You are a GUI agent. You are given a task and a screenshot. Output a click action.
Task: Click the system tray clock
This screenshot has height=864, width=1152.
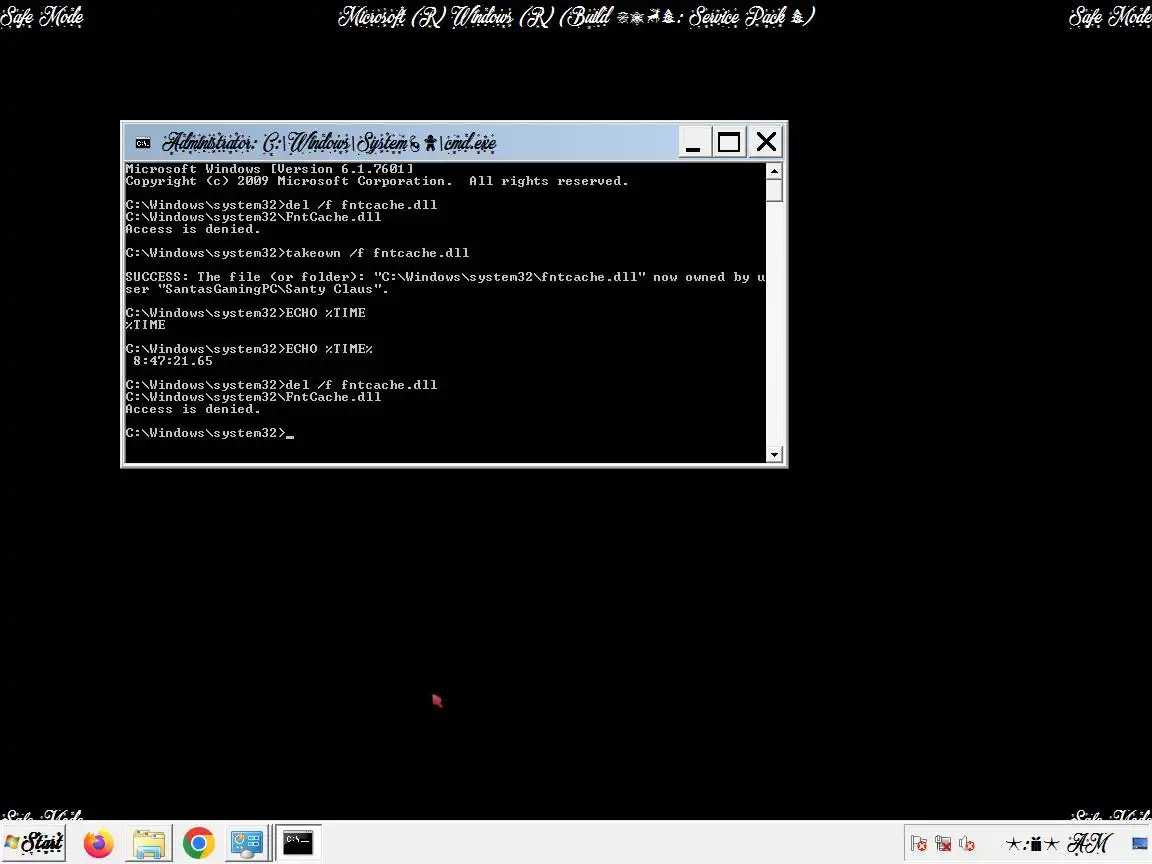pyautogui.click(x=1058, y=844)
